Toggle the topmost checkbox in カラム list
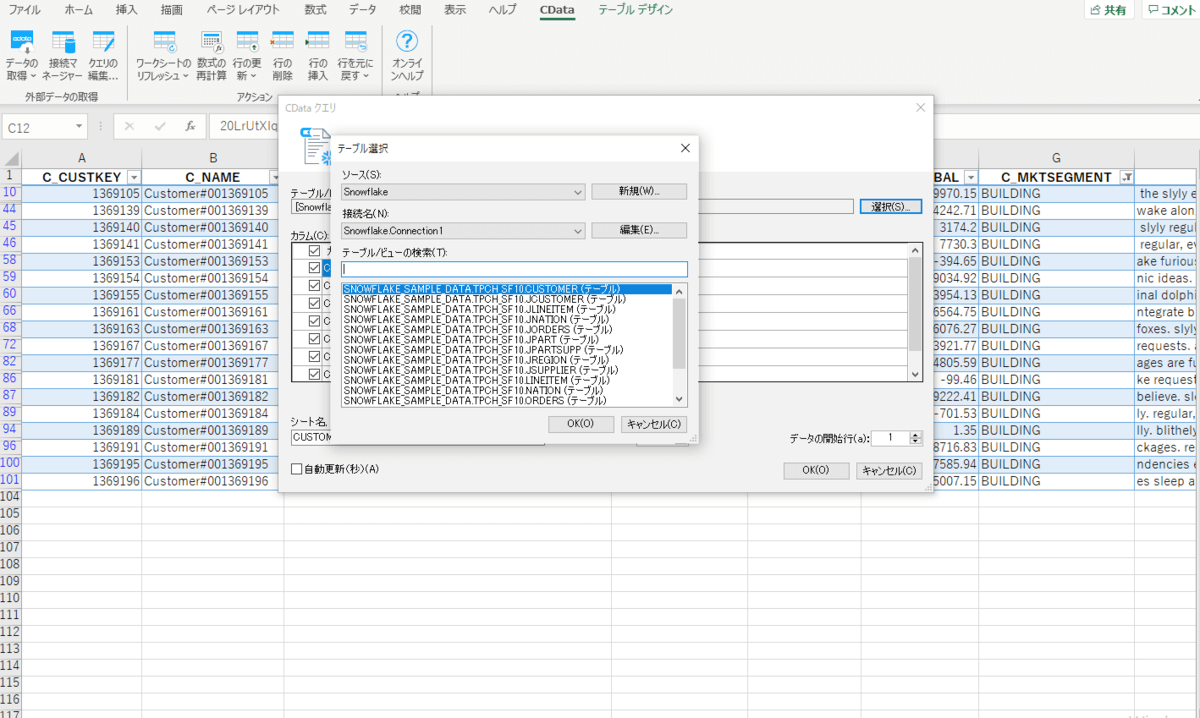The height and width of the screenshot is (718, 1200). 315,250
